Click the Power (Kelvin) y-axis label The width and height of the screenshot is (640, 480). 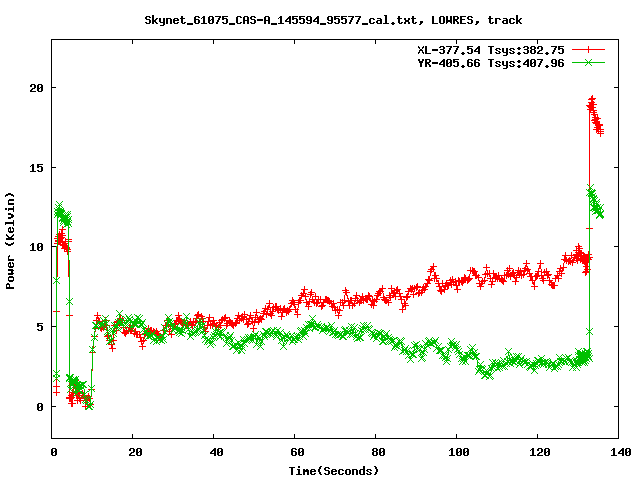coord(11,238)
